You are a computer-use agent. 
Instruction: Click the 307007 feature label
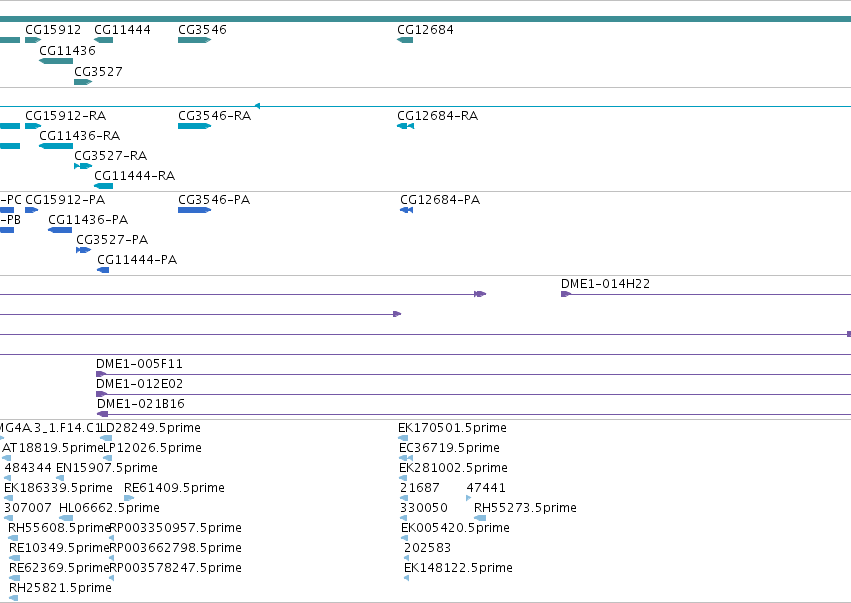pyautogui.click(x=28, y=508)
